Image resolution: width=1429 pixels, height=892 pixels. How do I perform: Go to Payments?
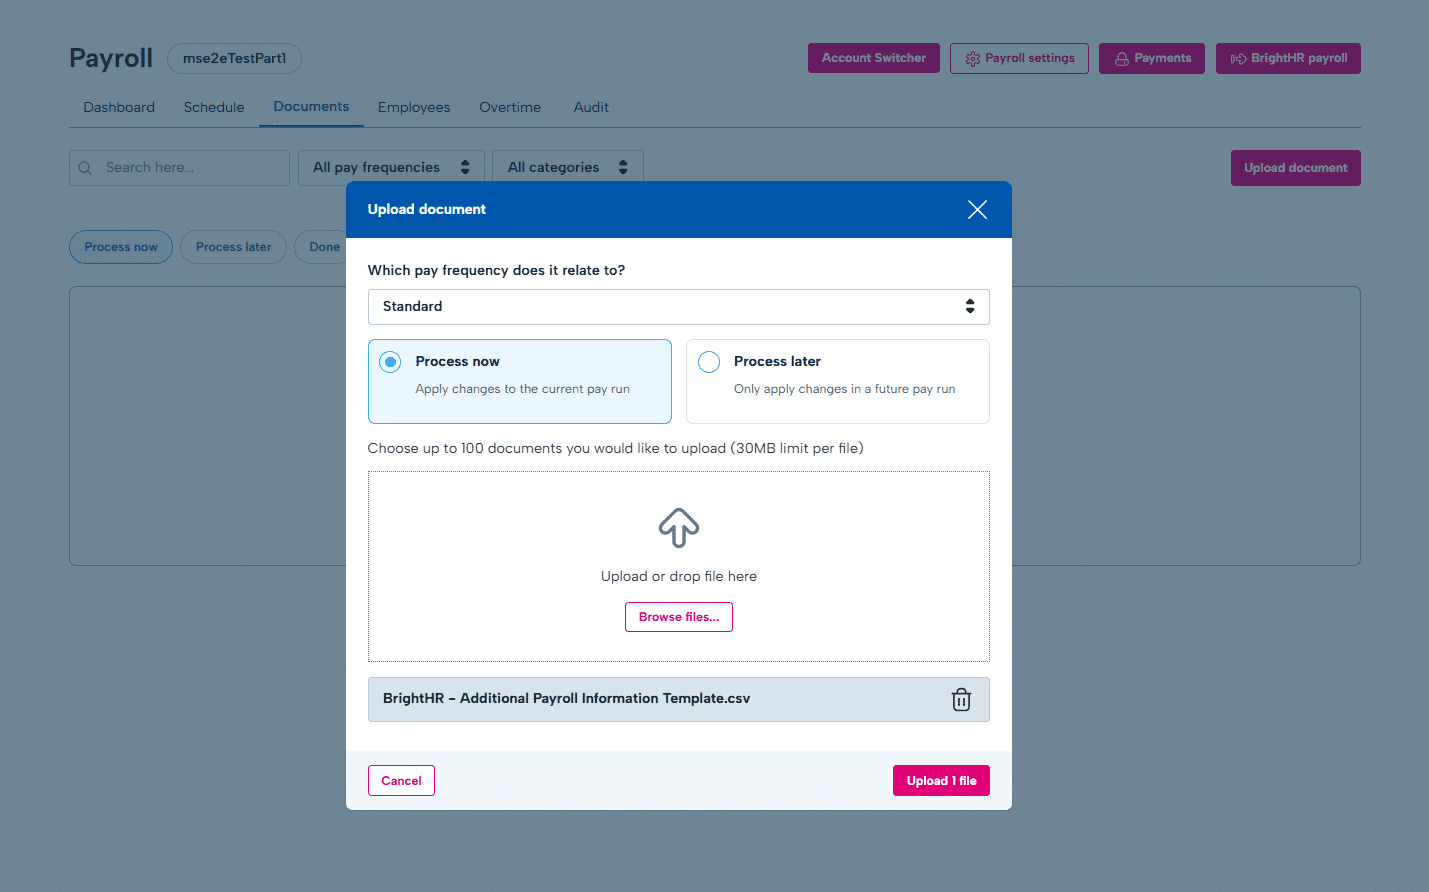[1152, 58]
